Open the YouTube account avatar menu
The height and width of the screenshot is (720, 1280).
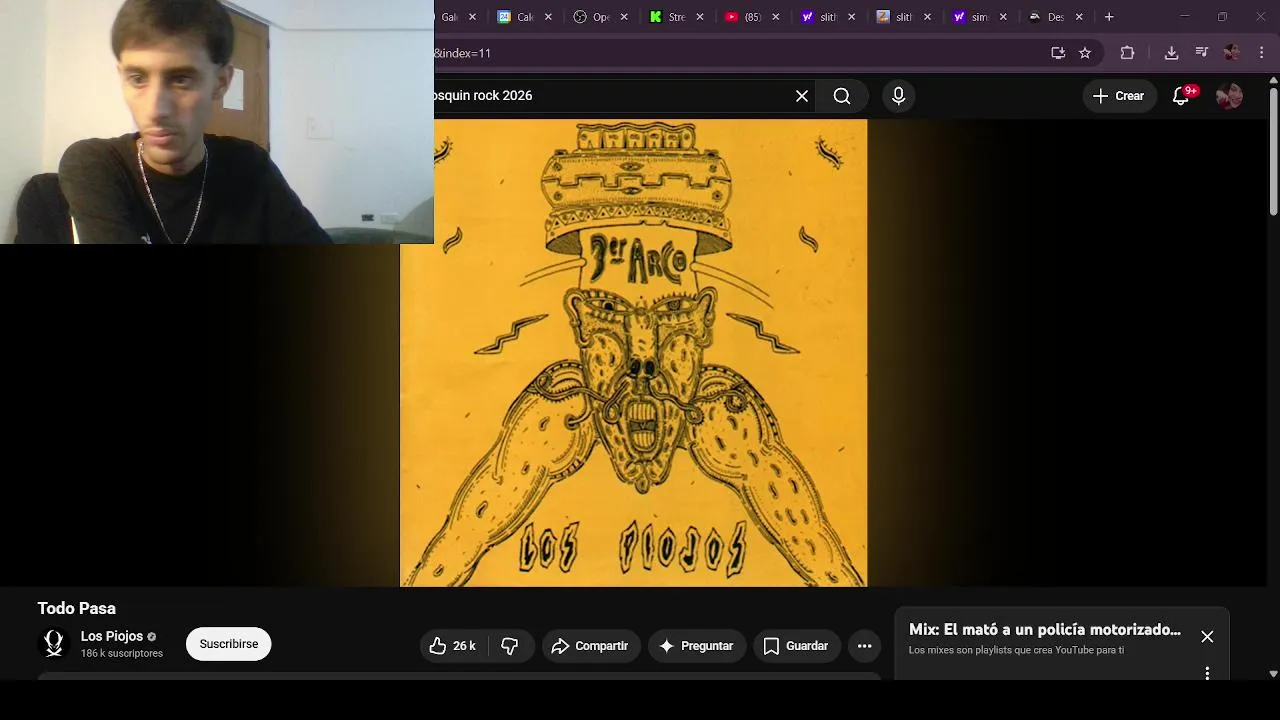pyautogui.click(x=1229, y=96)
